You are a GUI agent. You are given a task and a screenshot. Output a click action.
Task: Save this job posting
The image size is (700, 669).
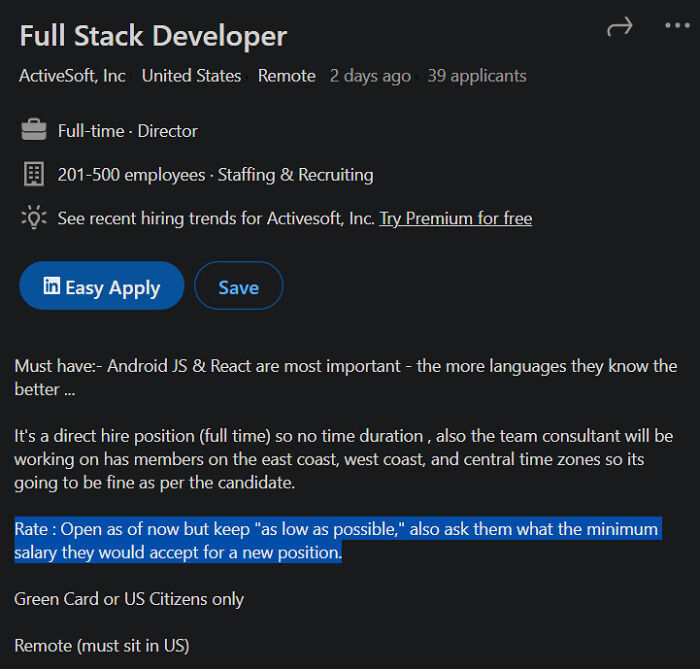238,287
